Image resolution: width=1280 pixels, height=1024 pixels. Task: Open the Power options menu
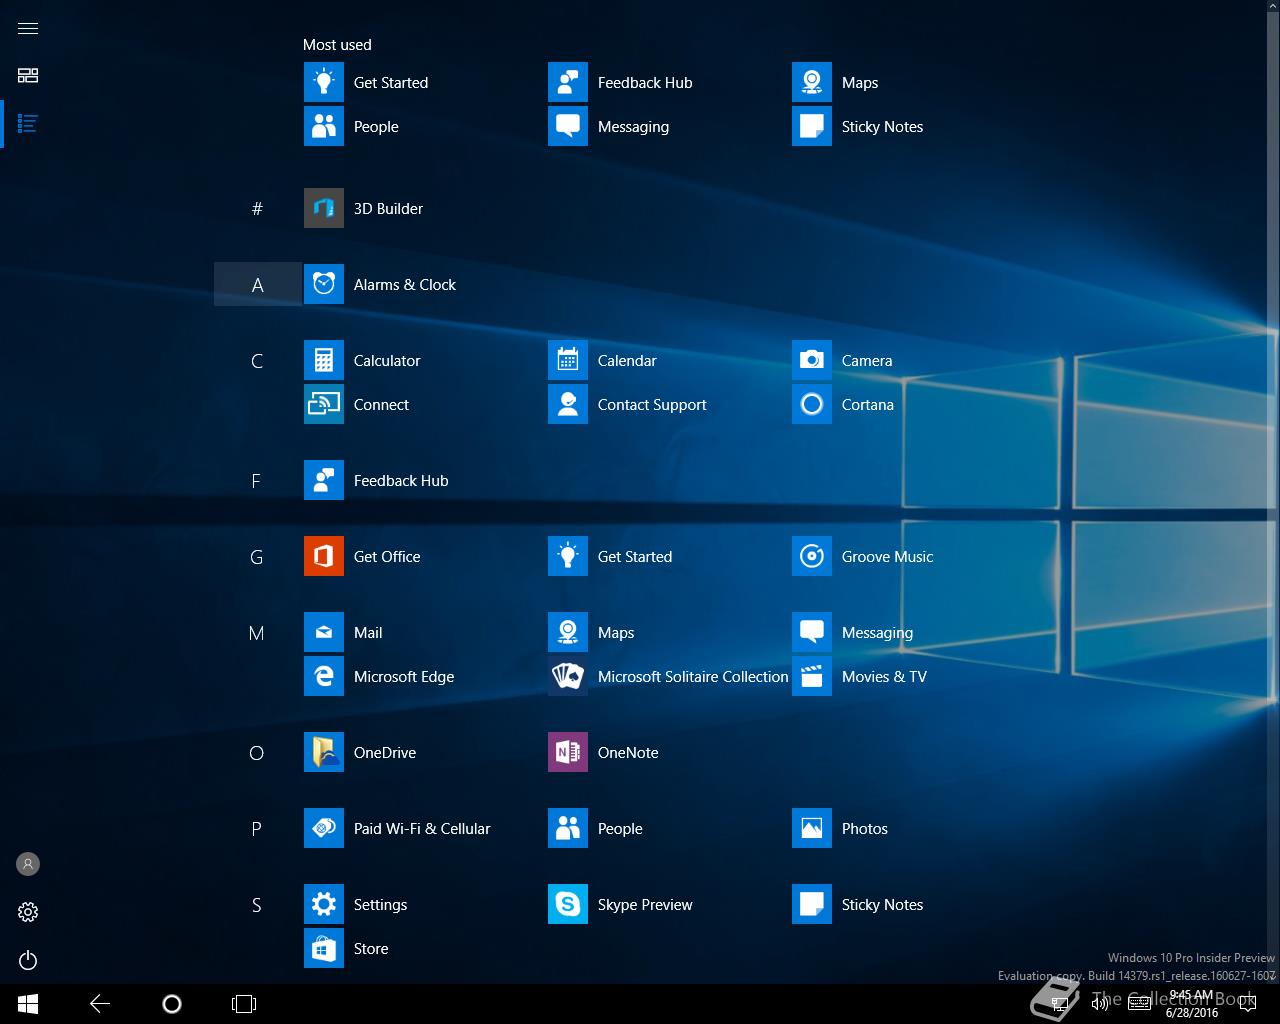28,960
